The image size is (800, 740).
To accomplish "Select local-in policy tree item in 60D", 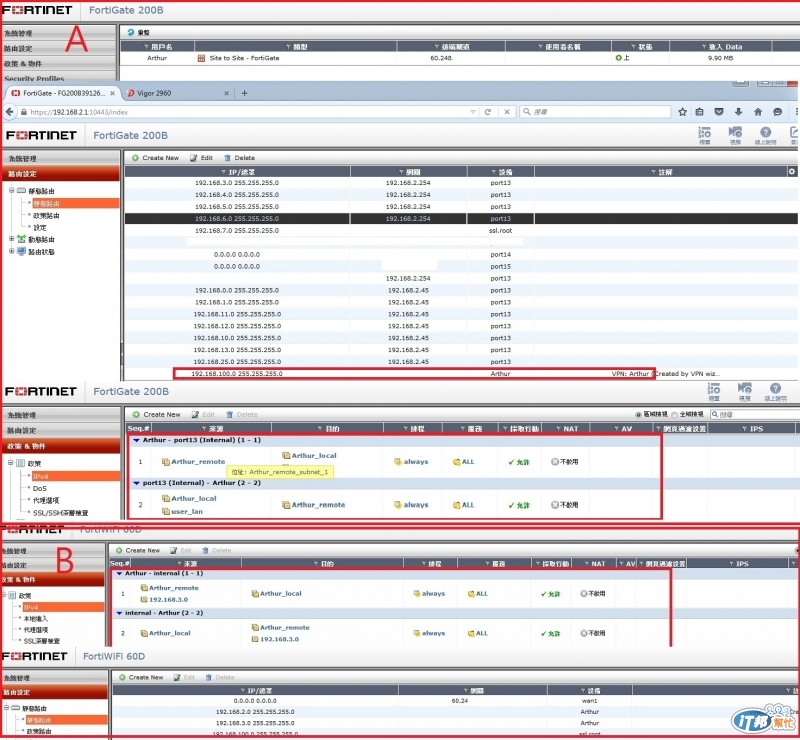I will click(35, 619).
